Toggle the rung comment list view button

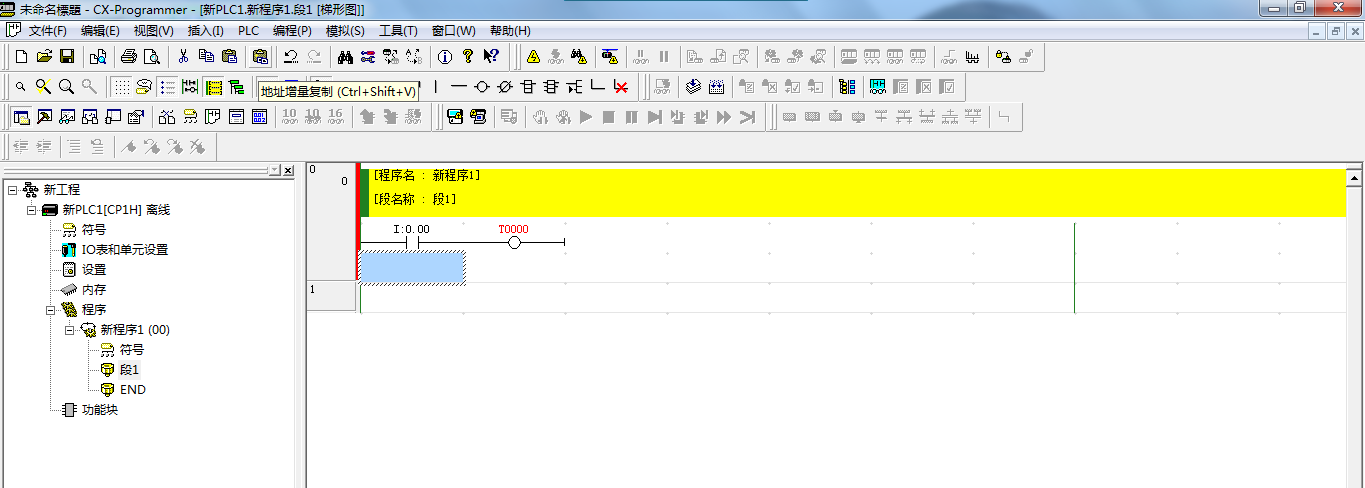pyautogui.click(x=167, y=87)
